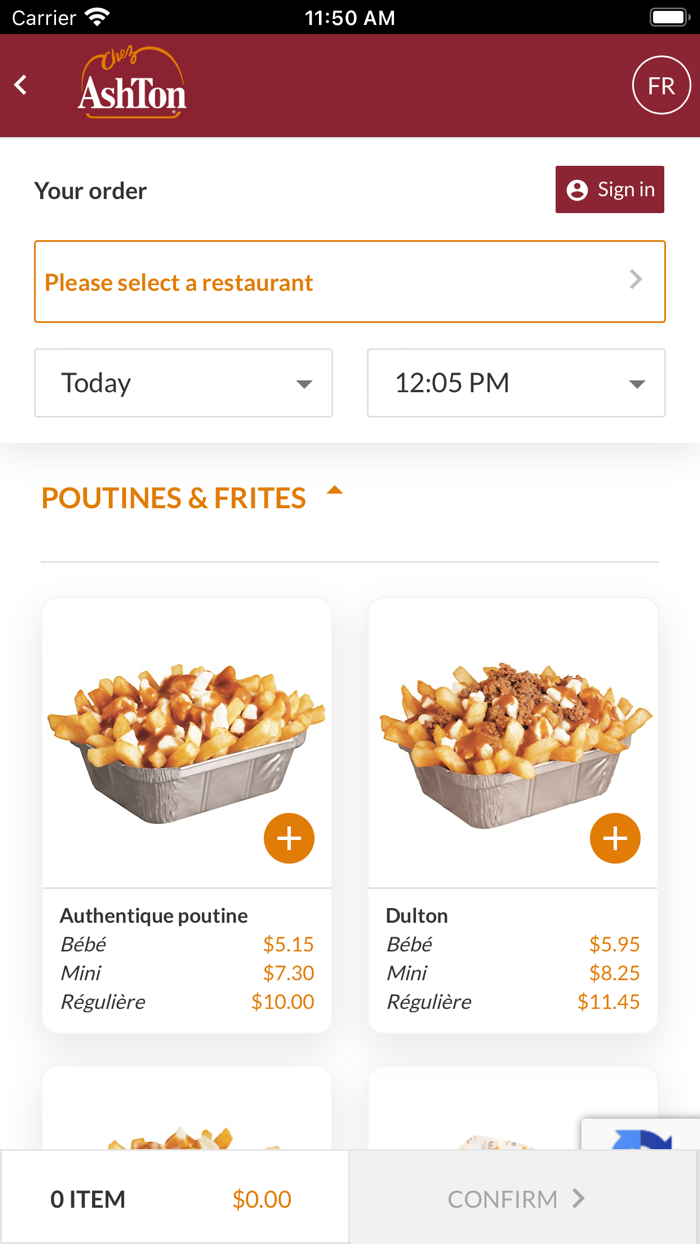Viewport: 700px width, 1244px height.
Task: Open the Today date dropdown
Action: (183, 383)
